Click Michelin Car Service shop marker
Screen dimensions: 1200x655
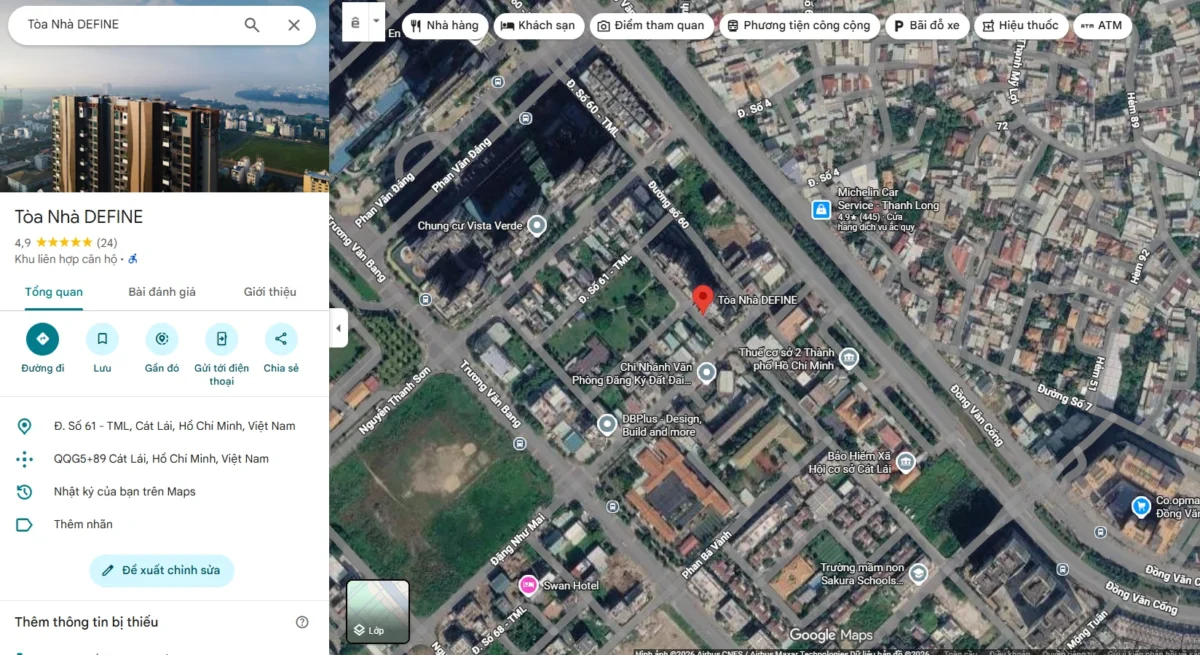pyautogui.click(x=820, y=210)
